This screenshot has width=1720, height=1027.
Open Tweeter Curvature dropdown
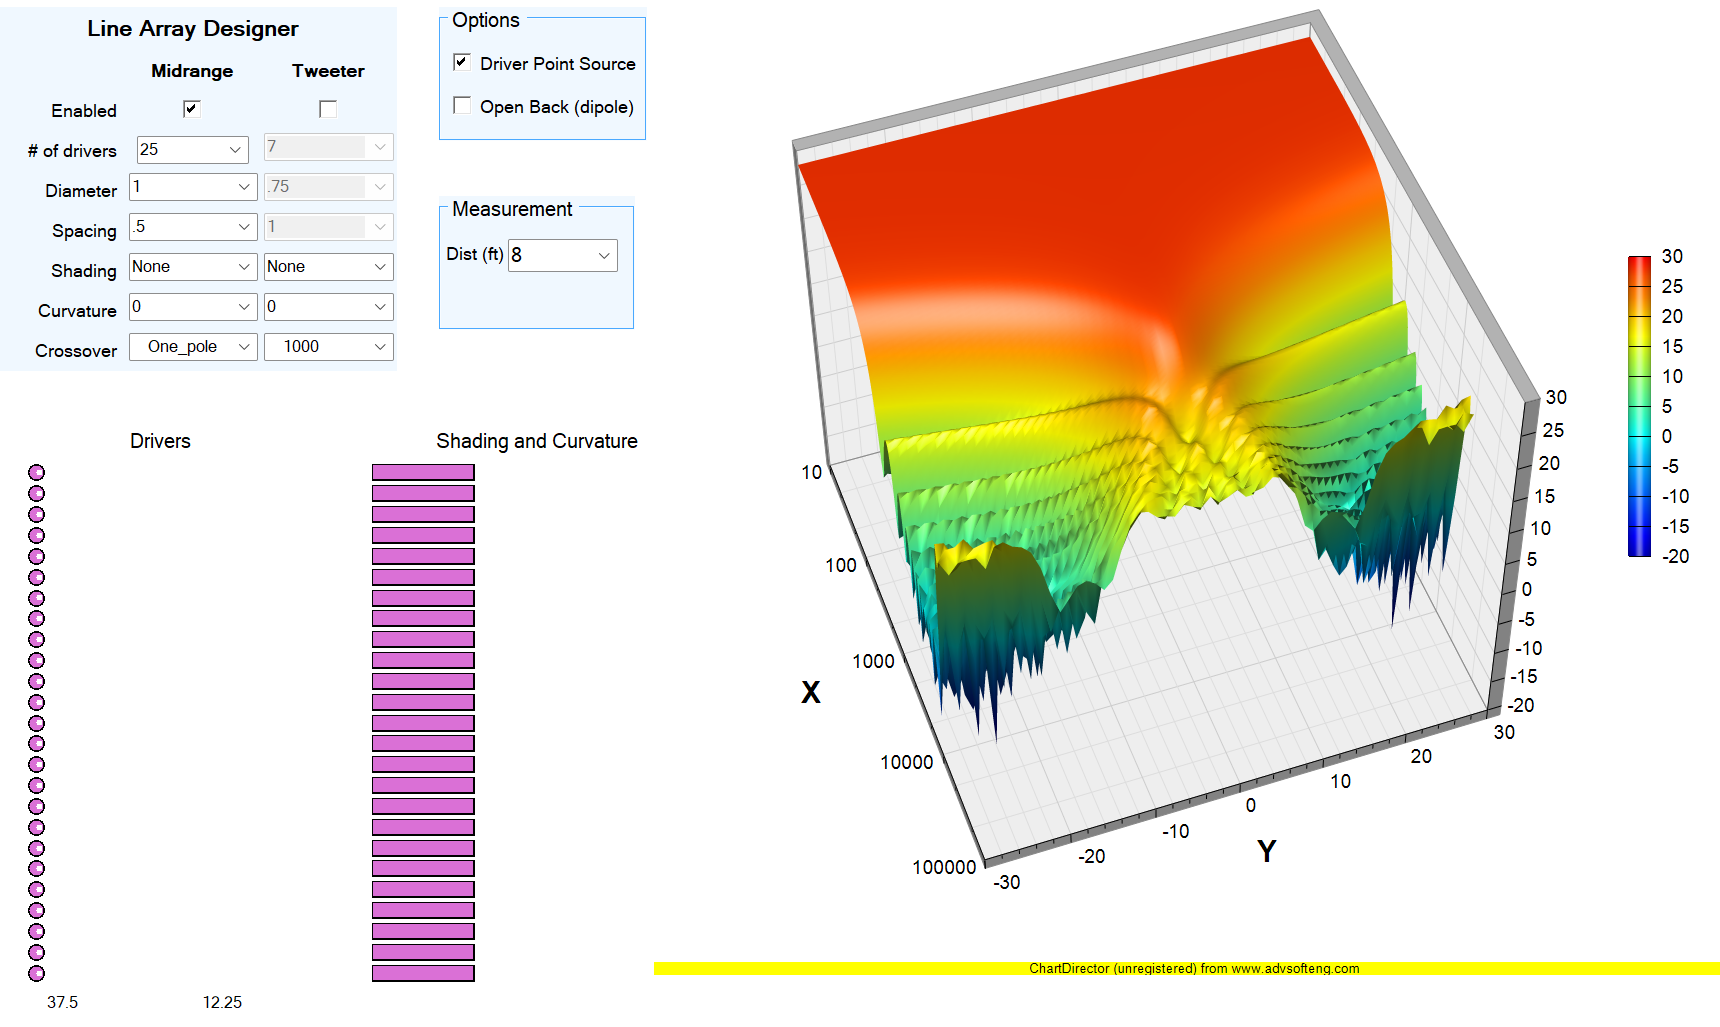328,307
